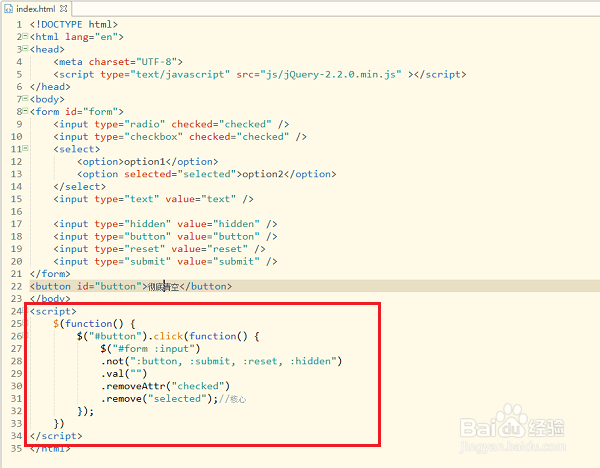Select the index.html editor tab
This screenshot has height=468, width=600.
[36, 8]
